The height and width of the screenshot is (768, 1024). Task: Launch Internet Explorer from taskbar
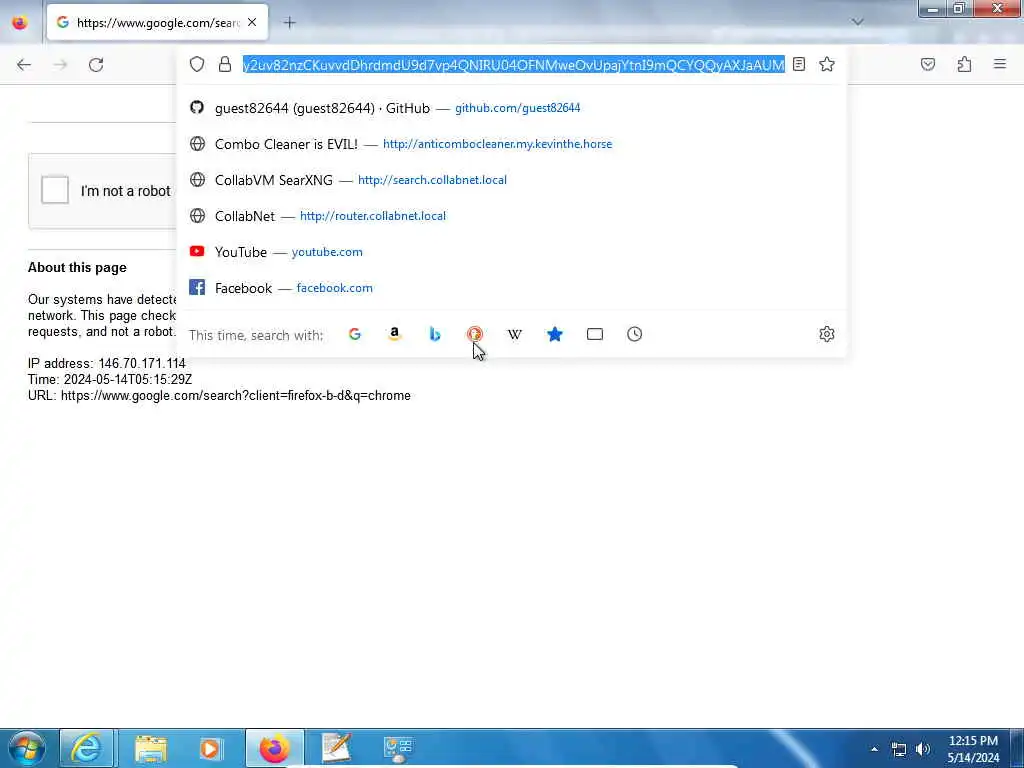tap(86, 748)
